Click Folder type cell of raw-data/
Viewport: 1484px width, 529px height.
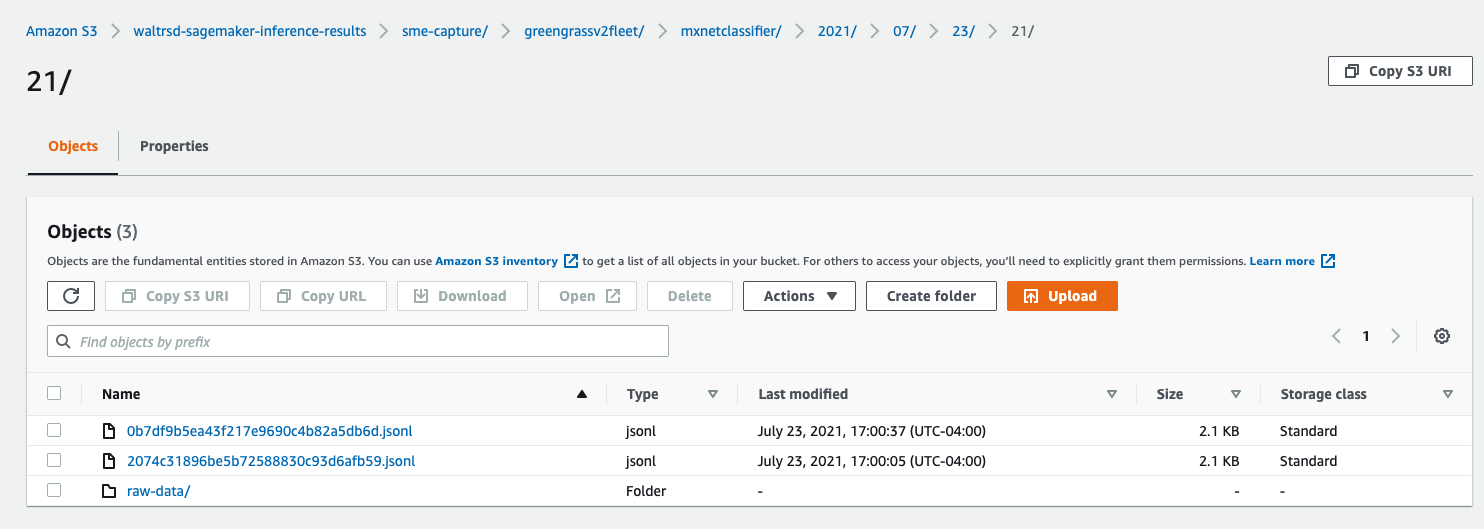pos(646,491)
